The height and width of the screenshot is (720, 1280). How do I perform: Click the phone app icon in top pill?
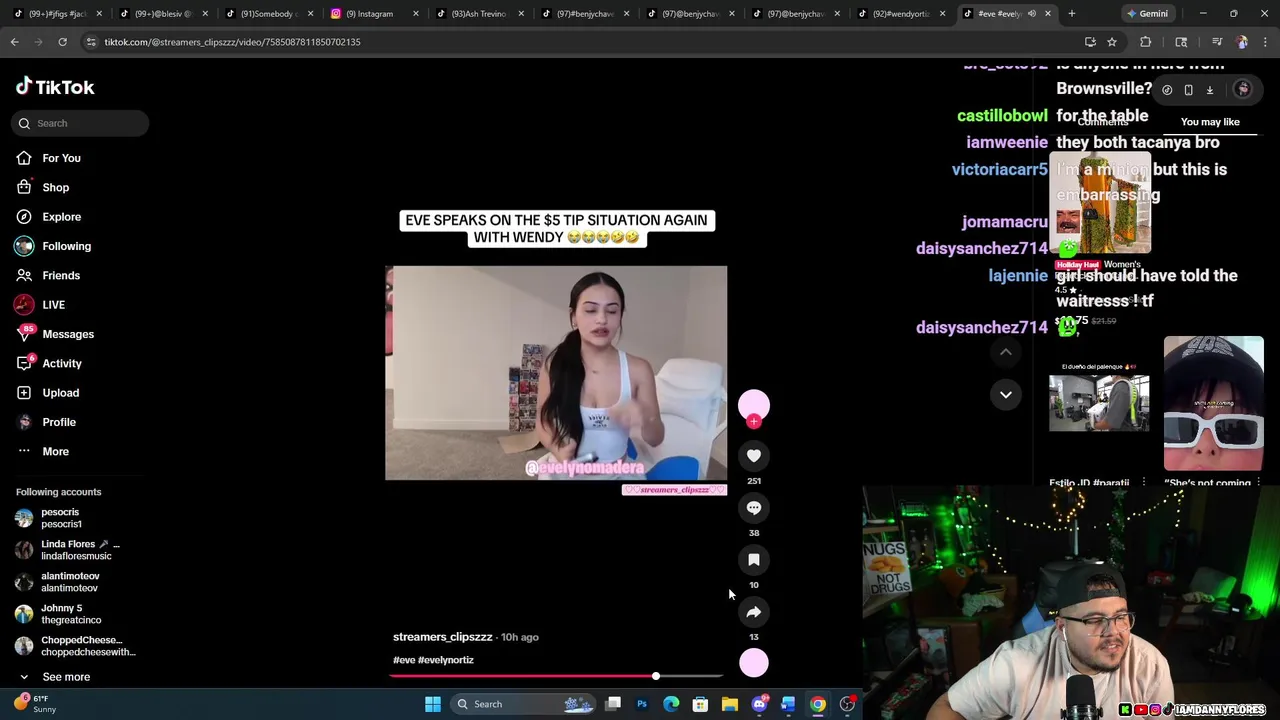[x=1188, y=90]
